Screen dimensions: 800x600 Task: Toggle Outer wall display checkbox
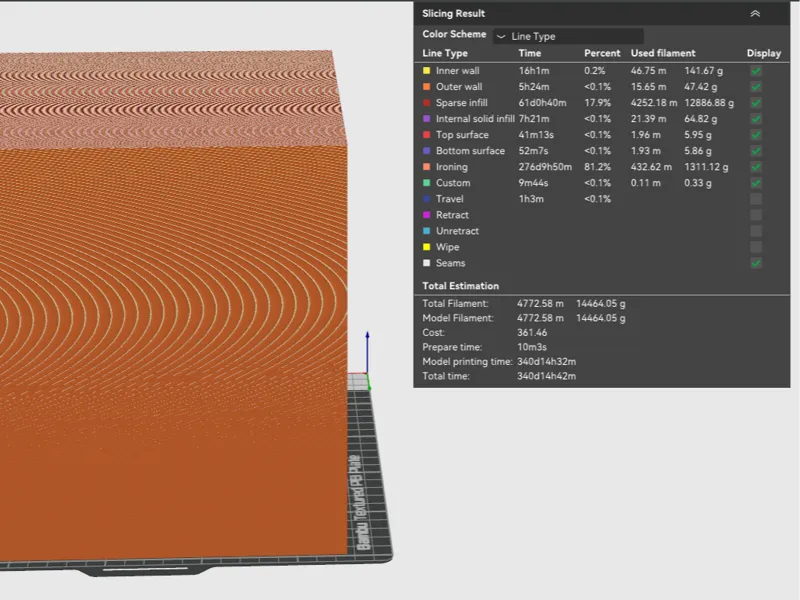[x=756, y=87]
